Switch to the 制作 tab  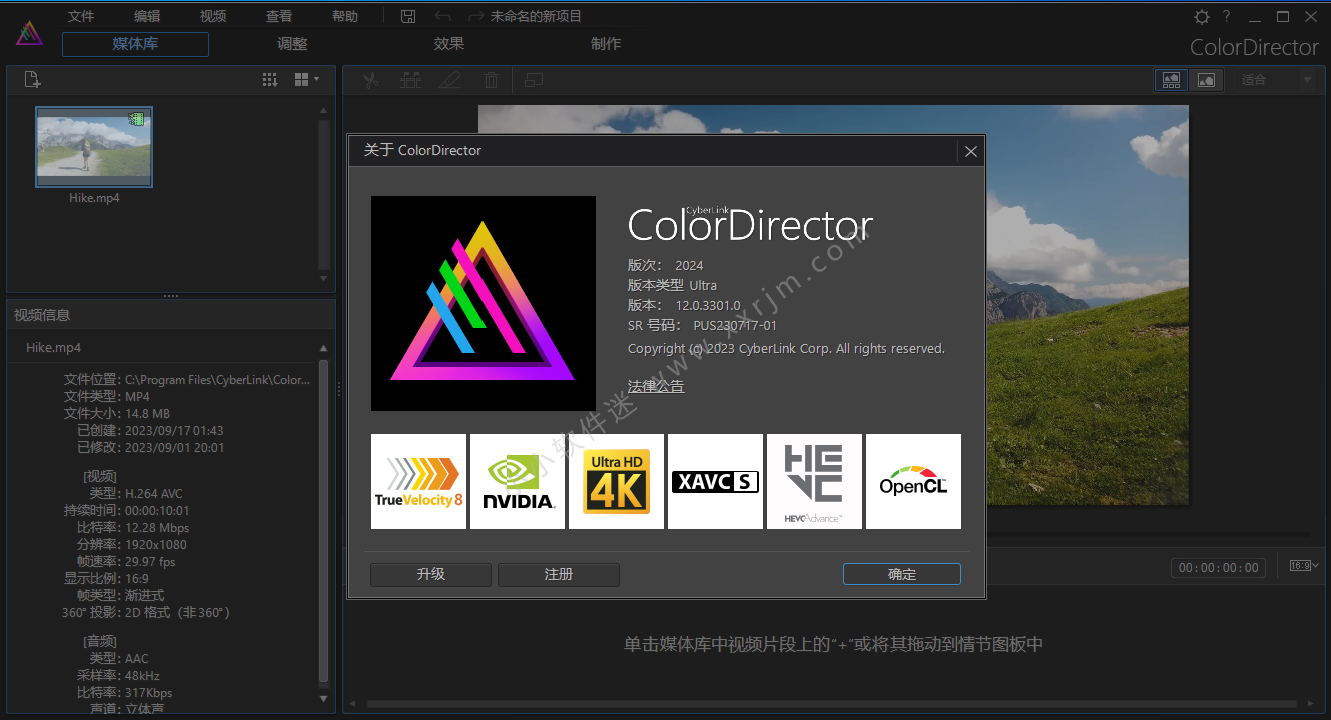[x=606, y=44]
